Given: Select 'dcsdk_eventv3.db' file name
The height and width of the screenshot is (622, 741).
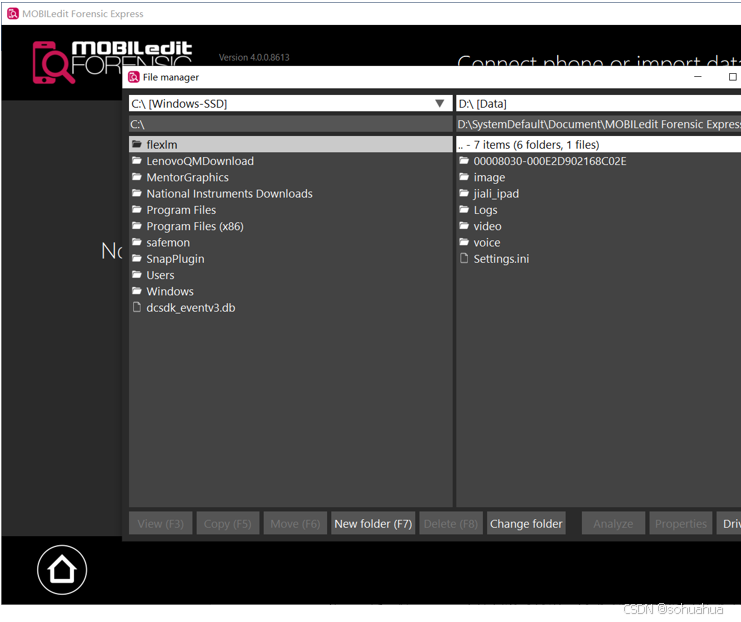Looking at the screenshot, I should [x=190, y=308].
